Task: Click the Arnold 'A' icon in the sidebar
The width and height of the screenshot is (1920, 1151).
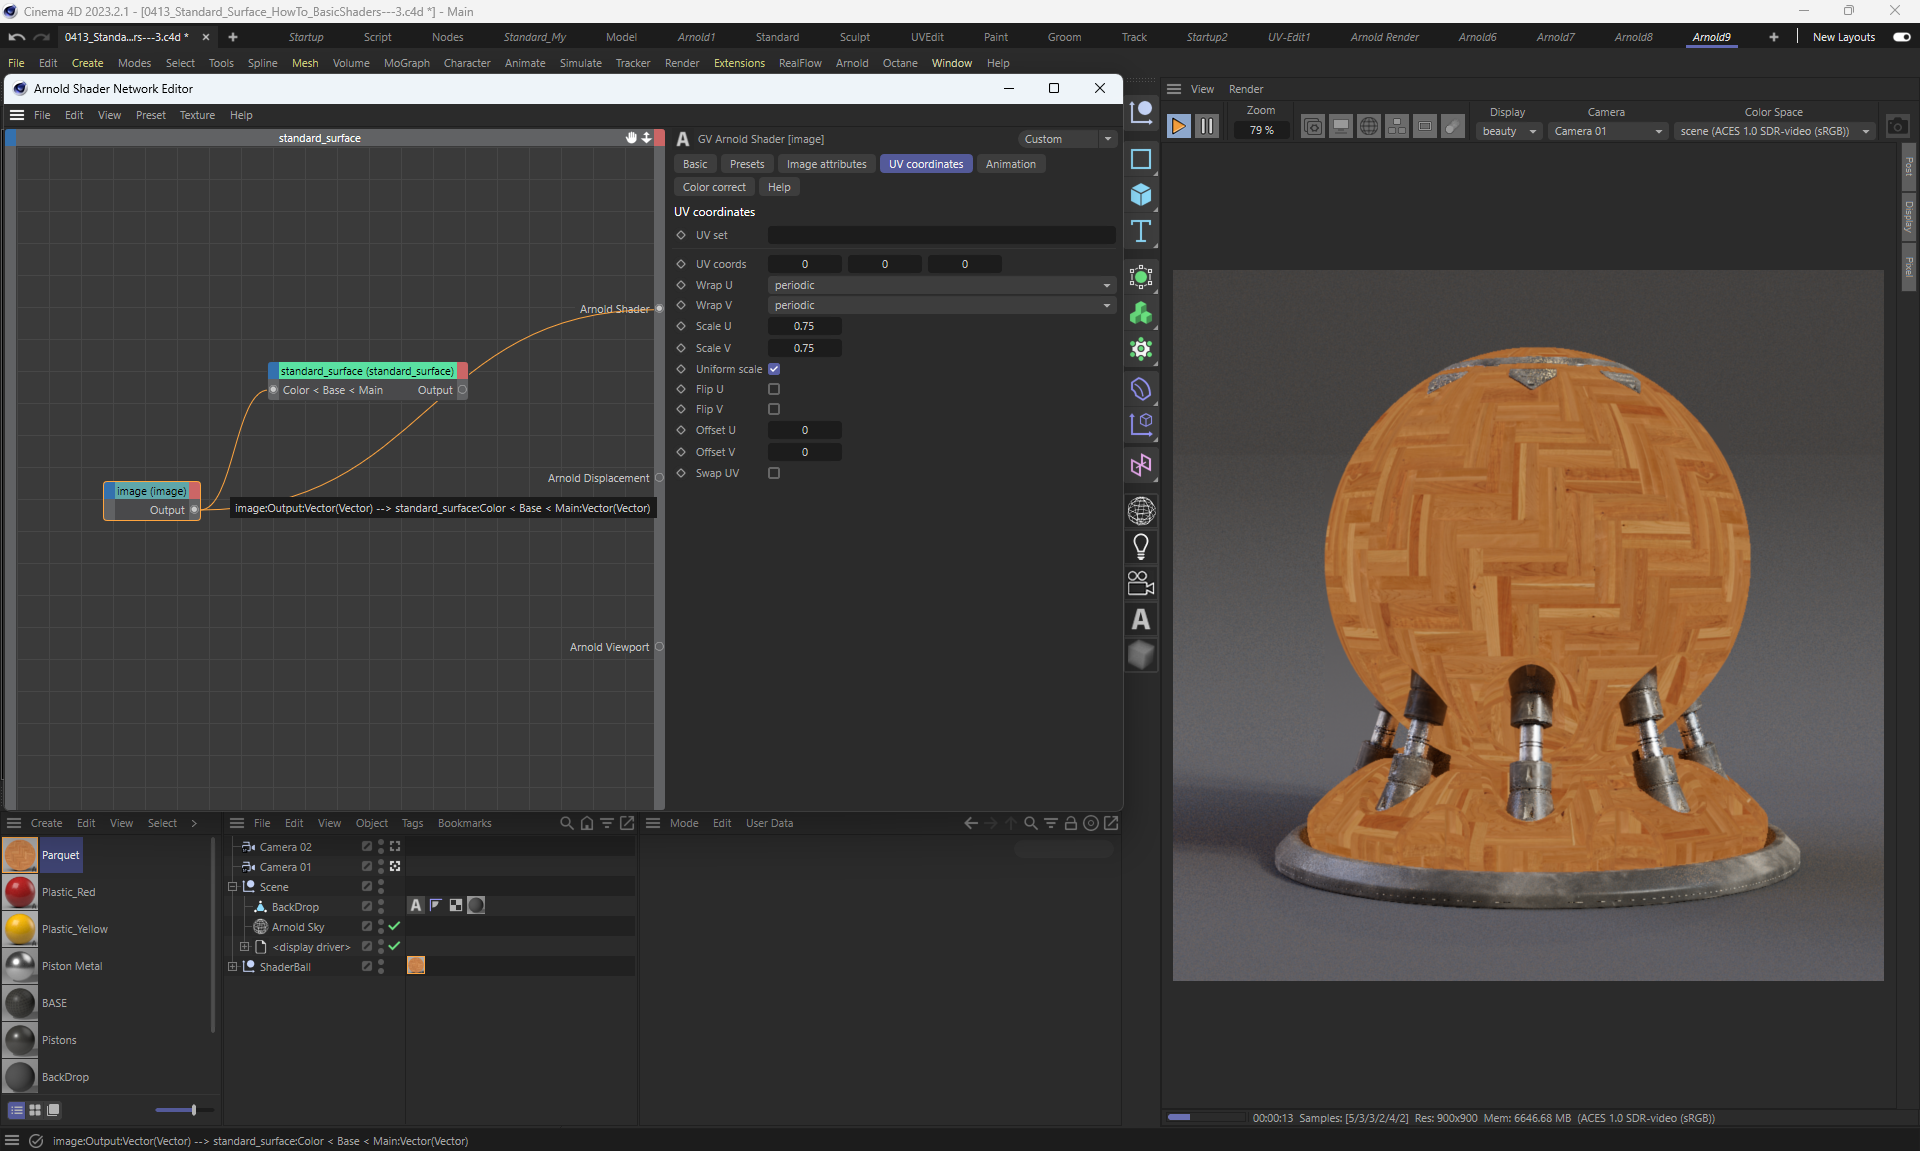Action: click(1141, 619)
